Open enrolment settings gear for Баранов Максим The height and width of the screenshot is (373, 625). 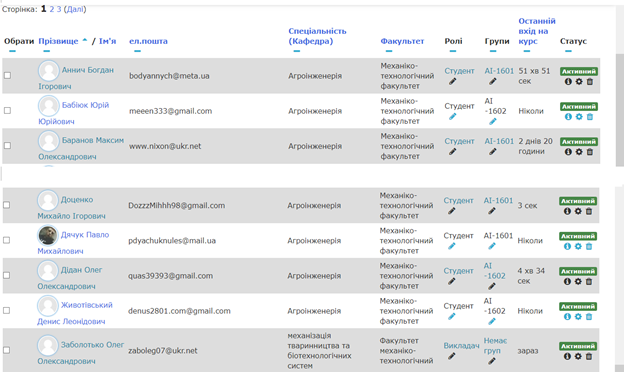point(579,151)
